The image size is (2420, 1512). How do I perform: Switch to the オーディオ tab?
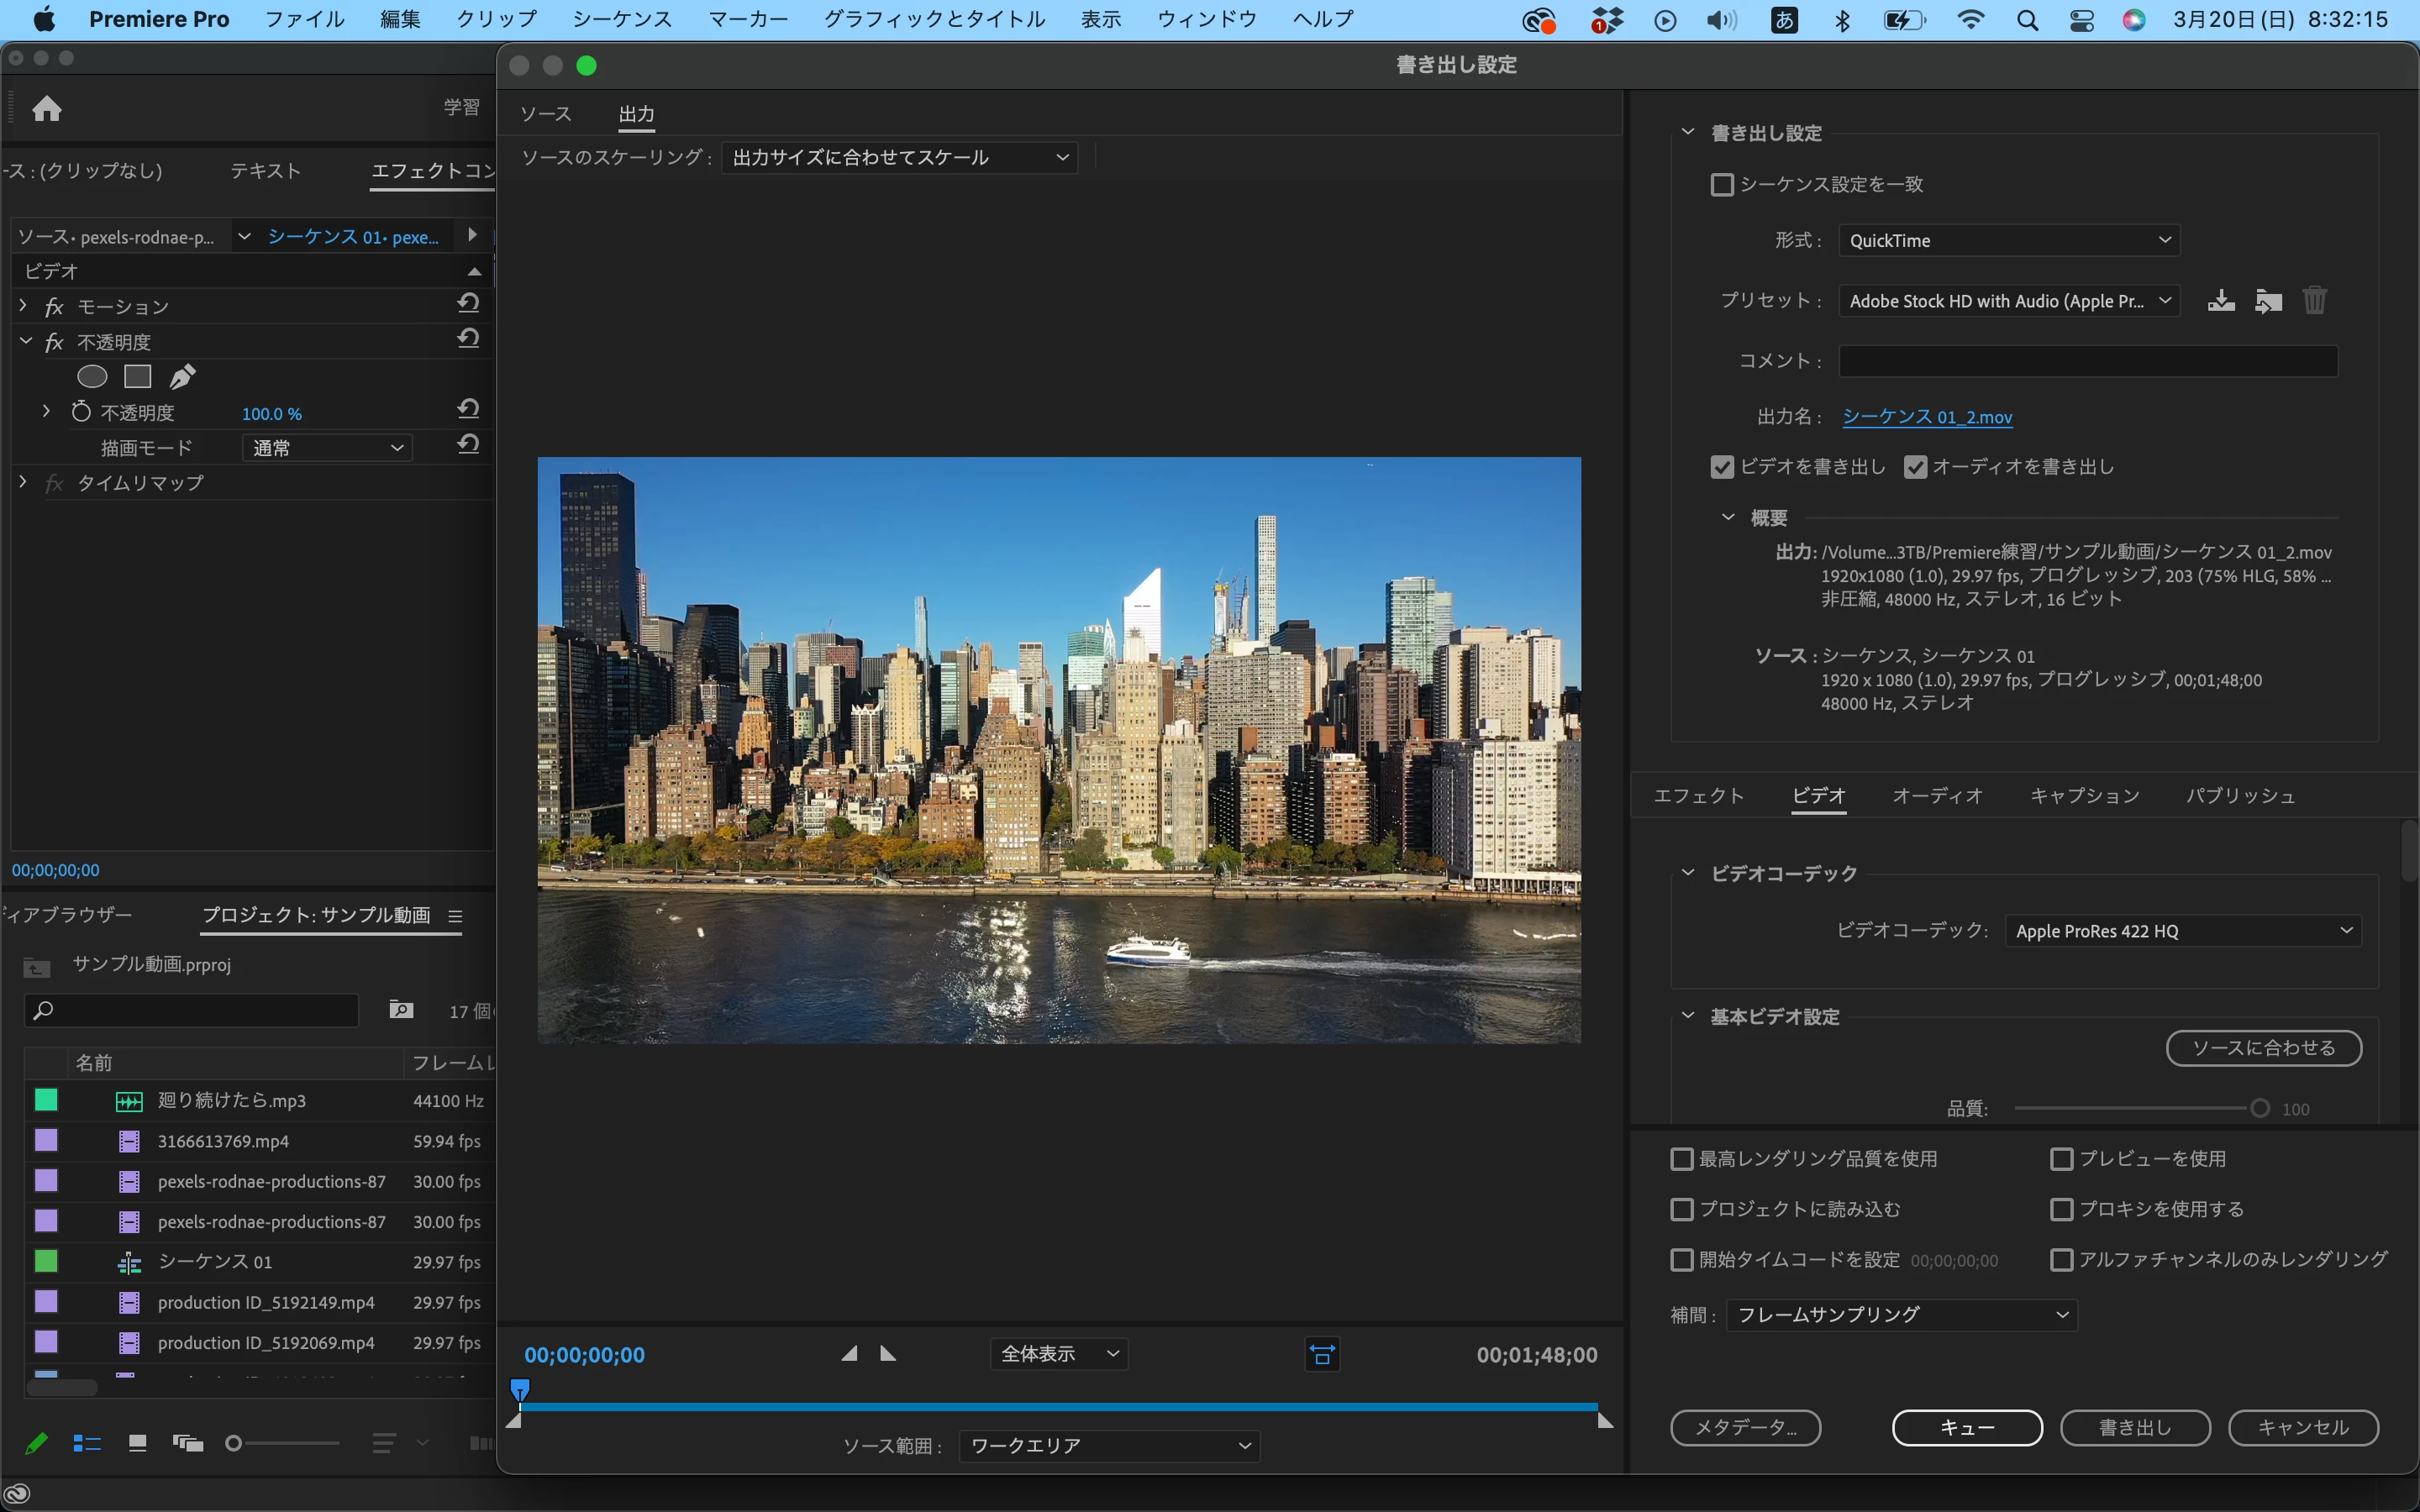click(x=1937, y=796)
